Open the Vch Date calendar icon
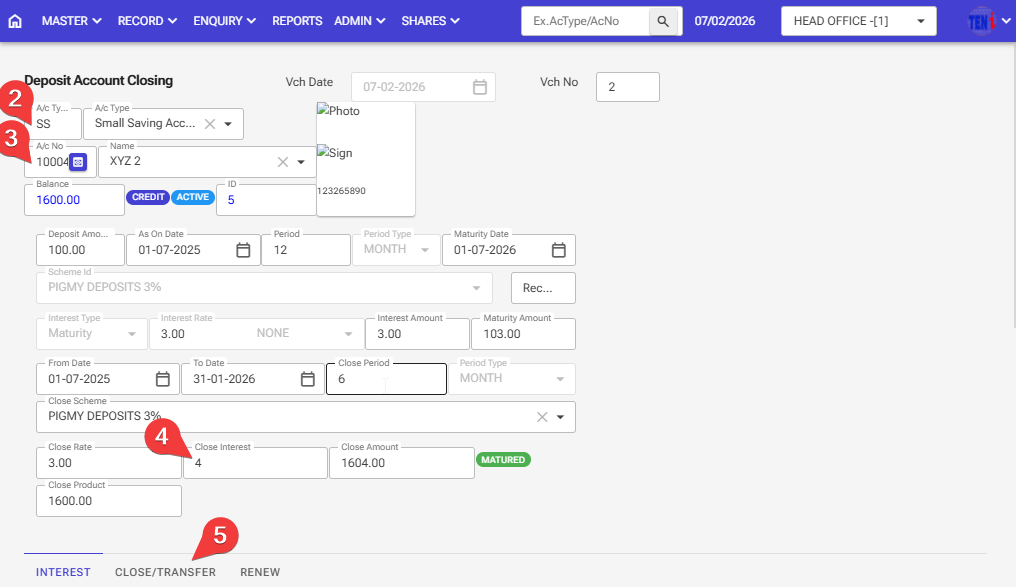This screenshot has height=587, width=1016. [479, 87]
